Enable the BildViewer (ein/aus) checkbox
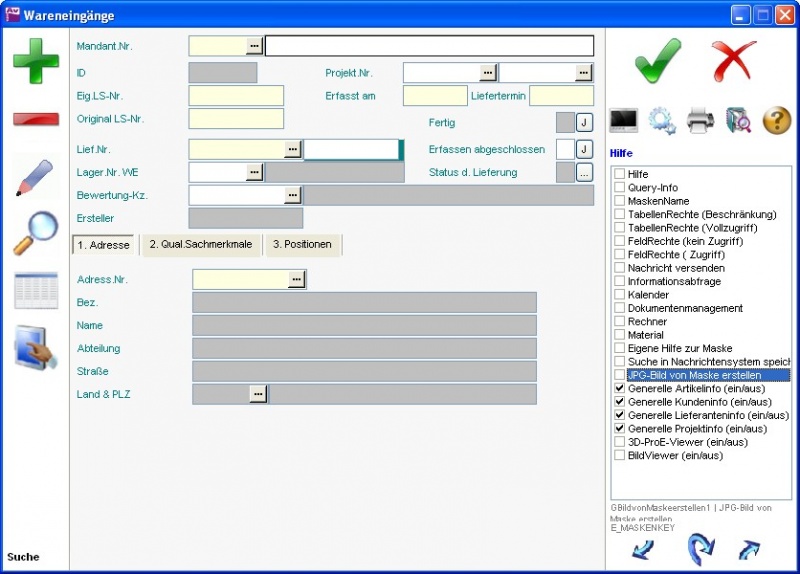Image resolution: width=800 pixels, height=574 pixels. (x=620, y=456)
